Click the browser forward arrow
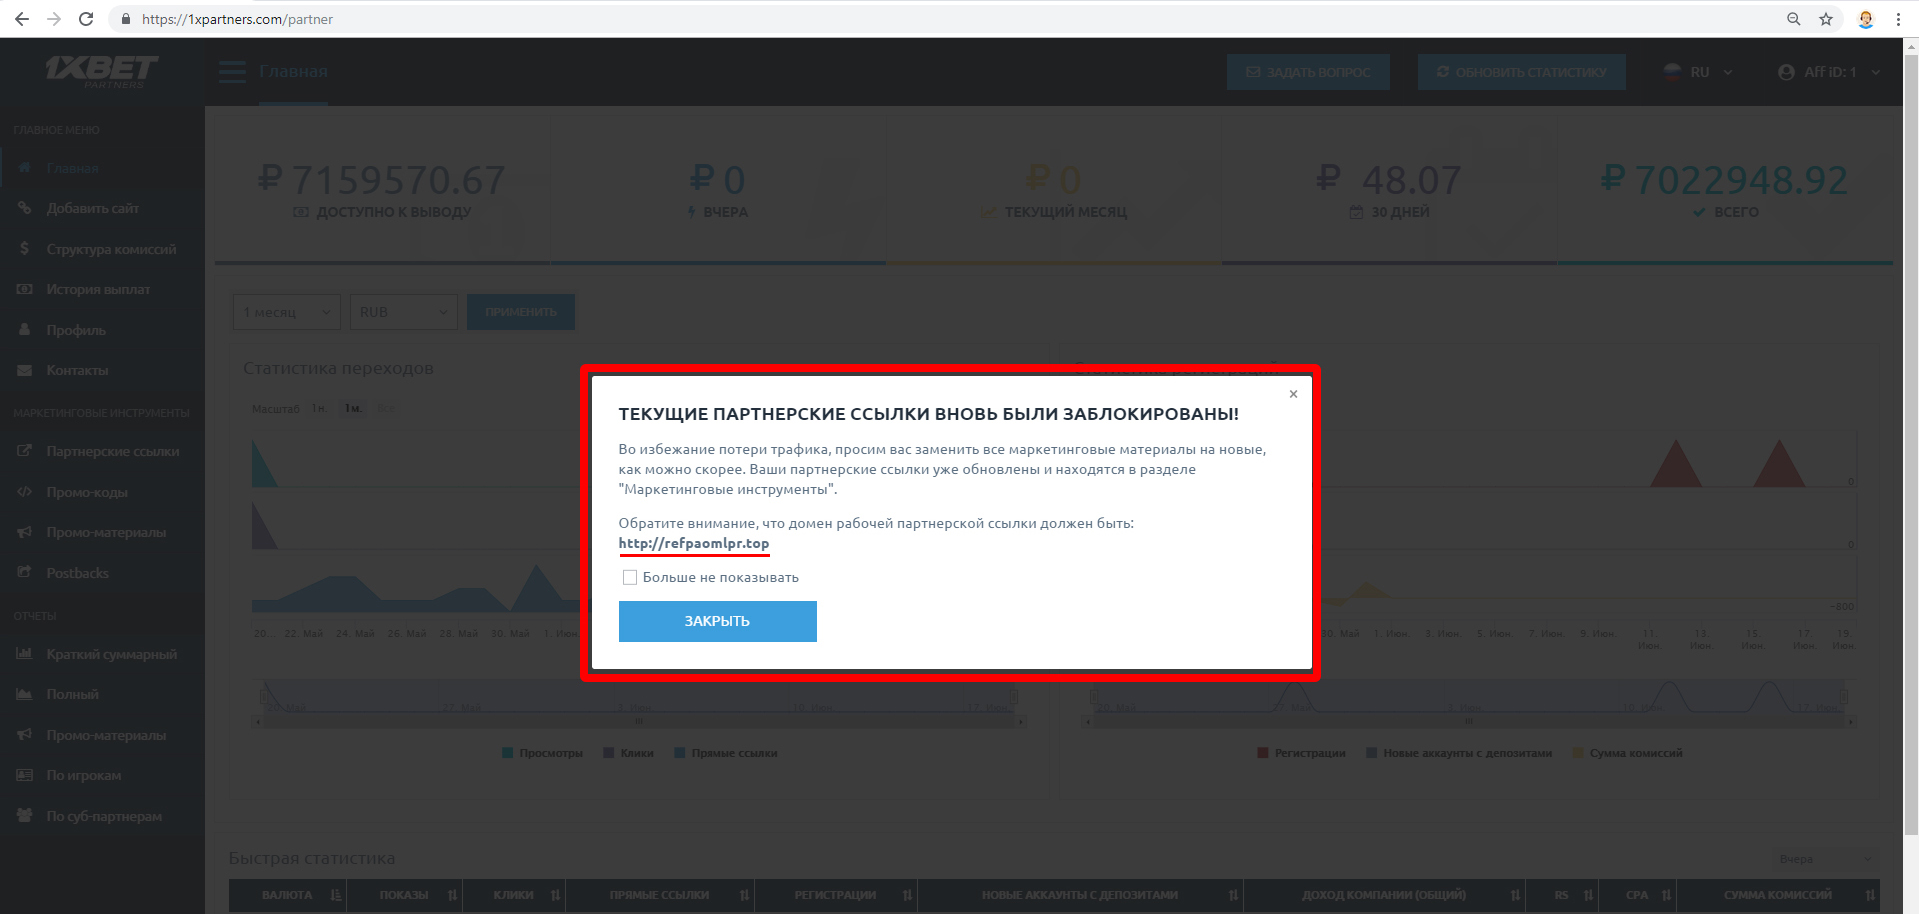 54,19
